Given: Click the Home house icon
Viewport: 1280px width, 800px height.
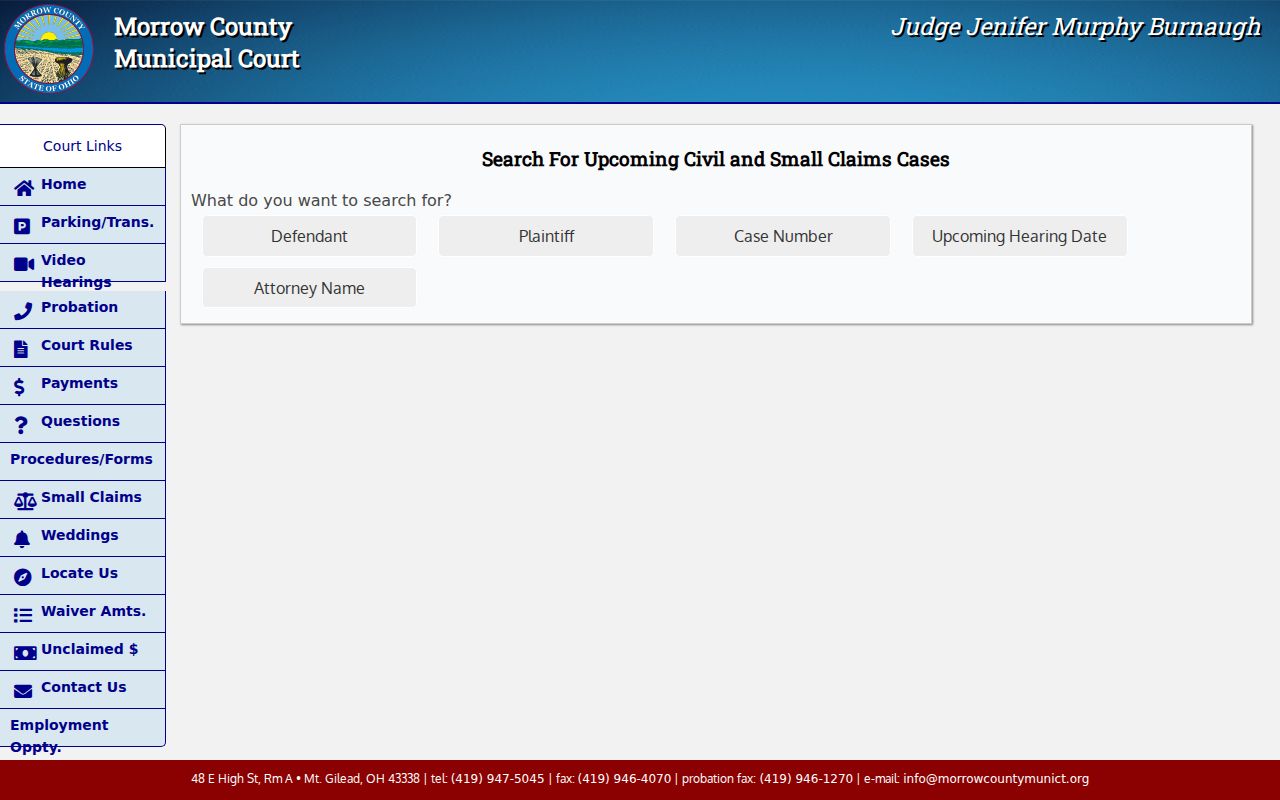Looking at the screenshot, I should 23,188.
